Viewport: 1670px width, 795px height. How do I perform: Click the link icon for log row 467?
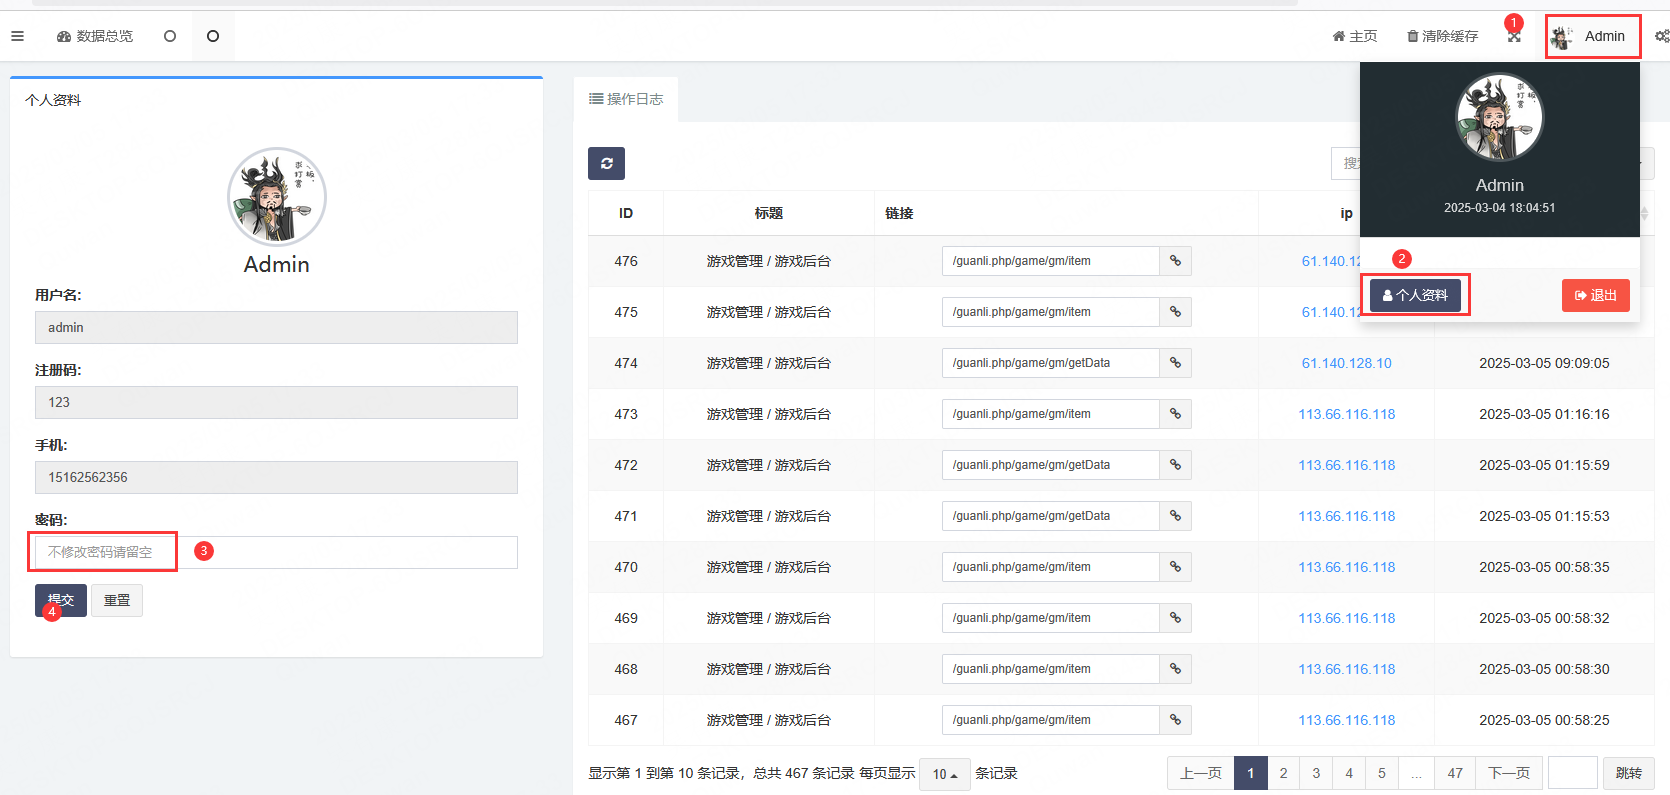pos(1175,720)
